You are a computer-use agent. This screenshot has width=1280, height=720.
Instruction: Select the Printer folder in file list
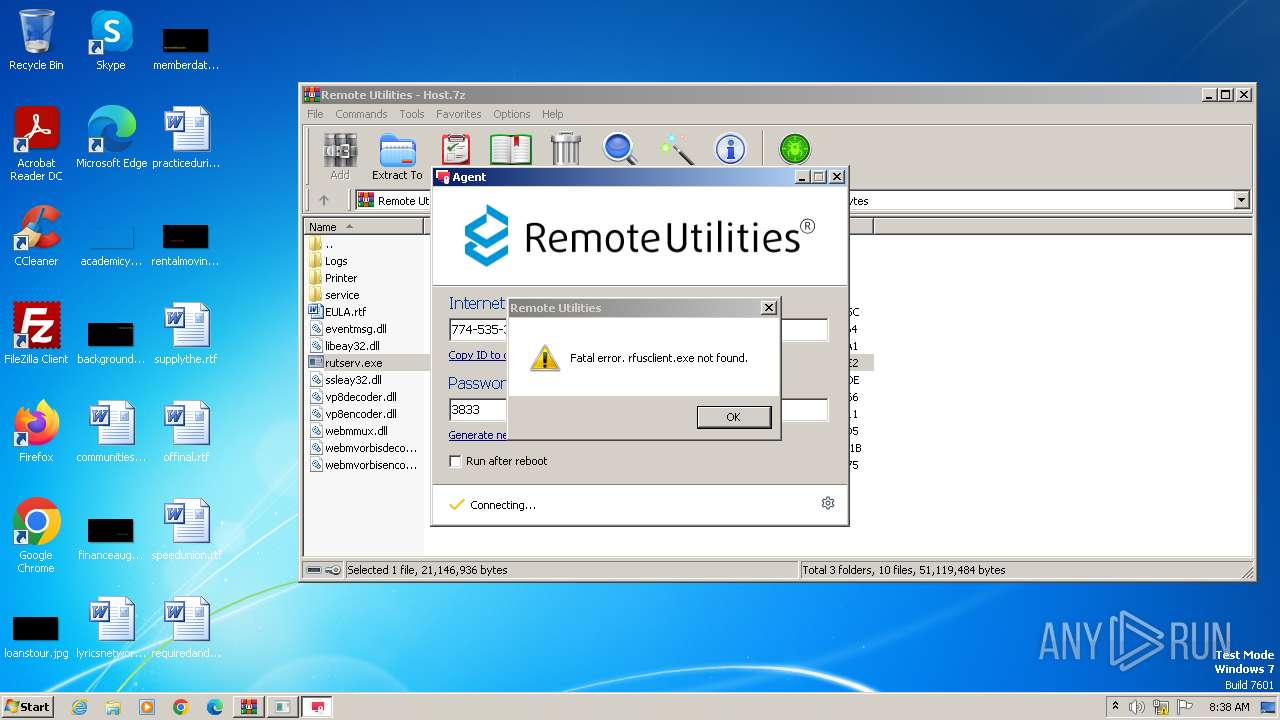[341, 278]
